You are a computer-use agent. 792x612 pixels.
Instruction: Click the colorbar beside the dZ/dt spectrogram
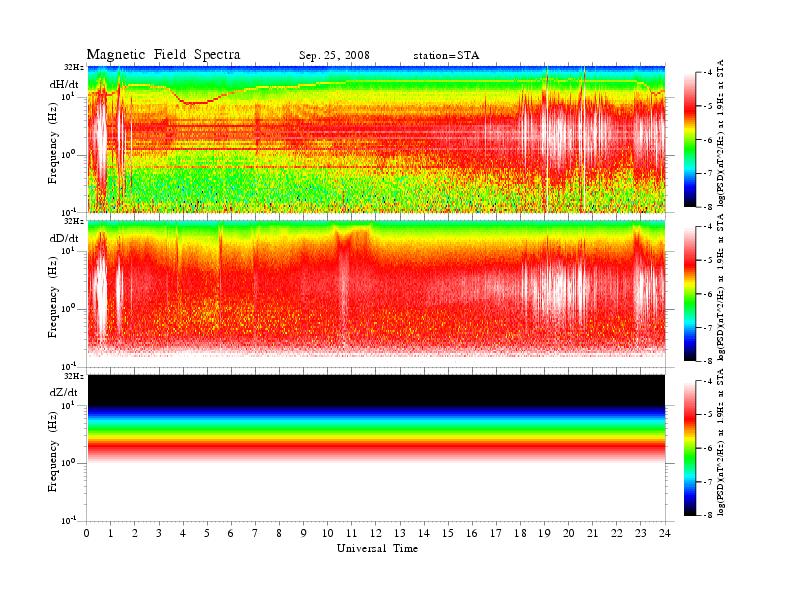690,448
